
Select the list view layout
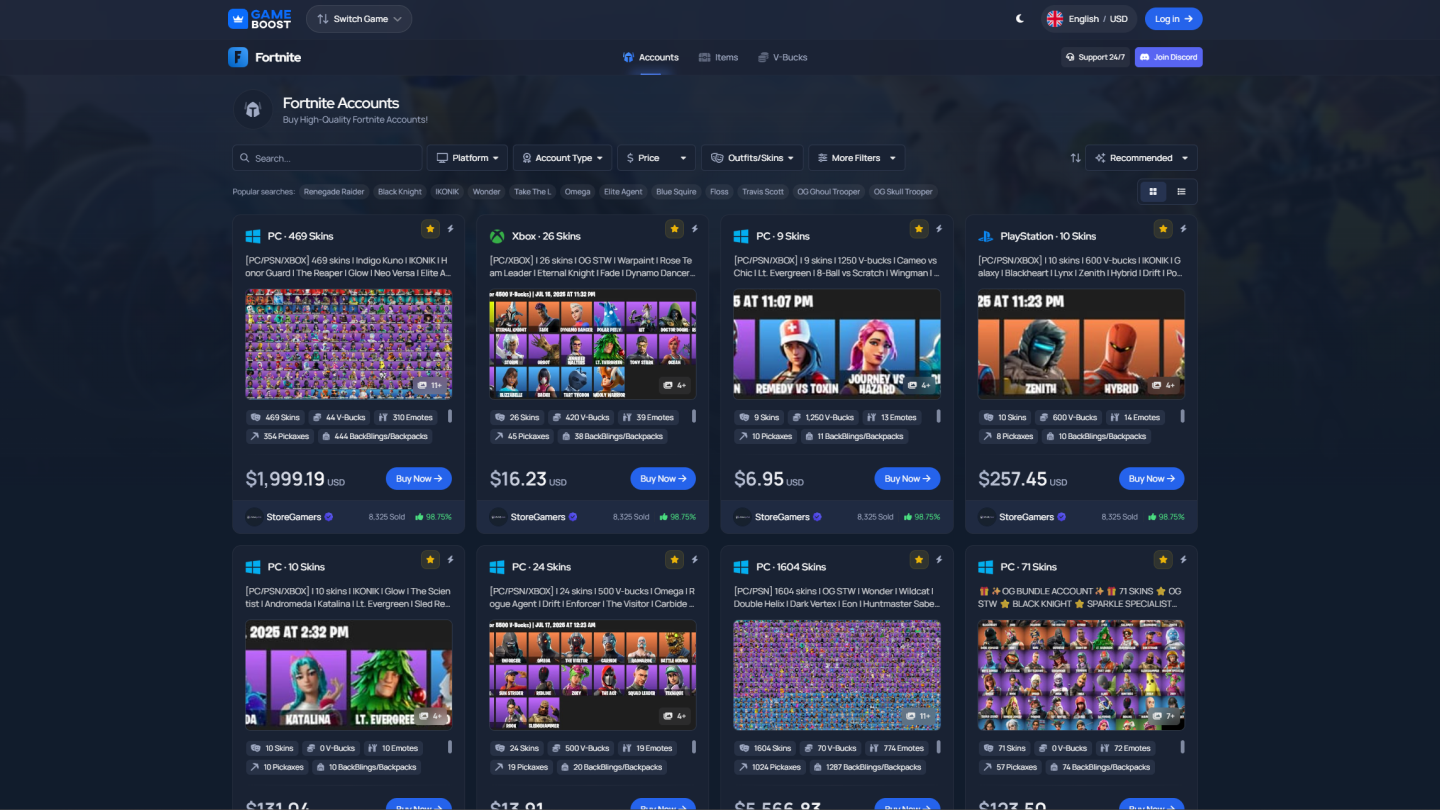click(1181, 191)
